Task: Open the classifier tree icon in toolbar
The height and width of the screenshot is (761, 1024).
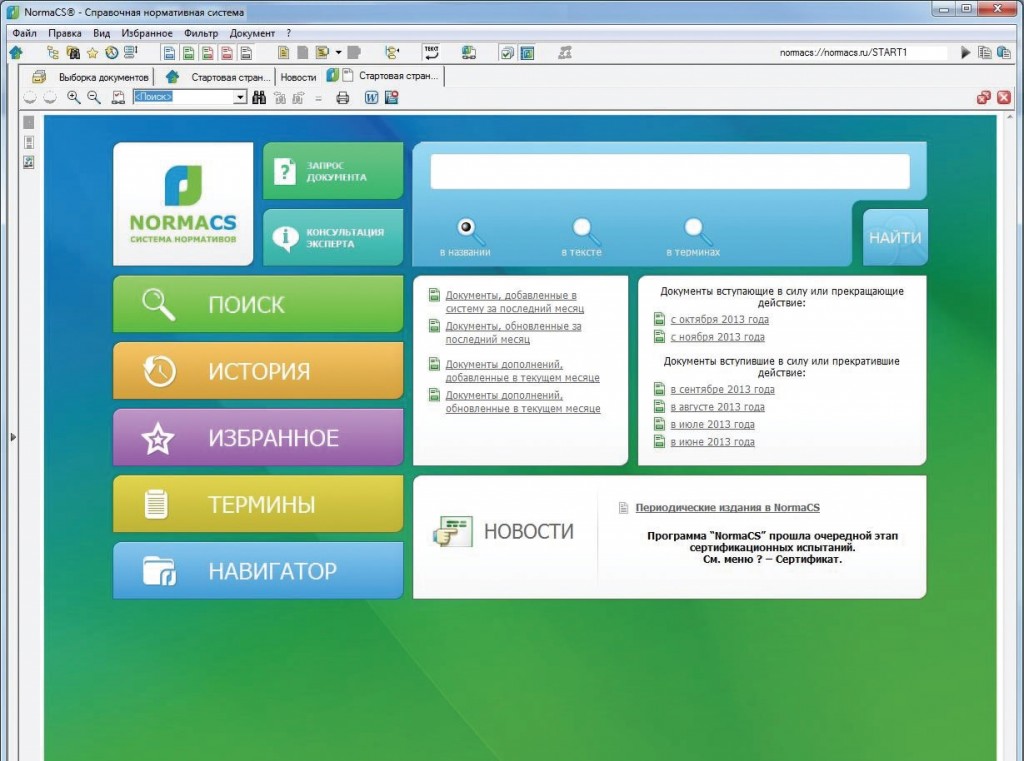Action: 53,53
